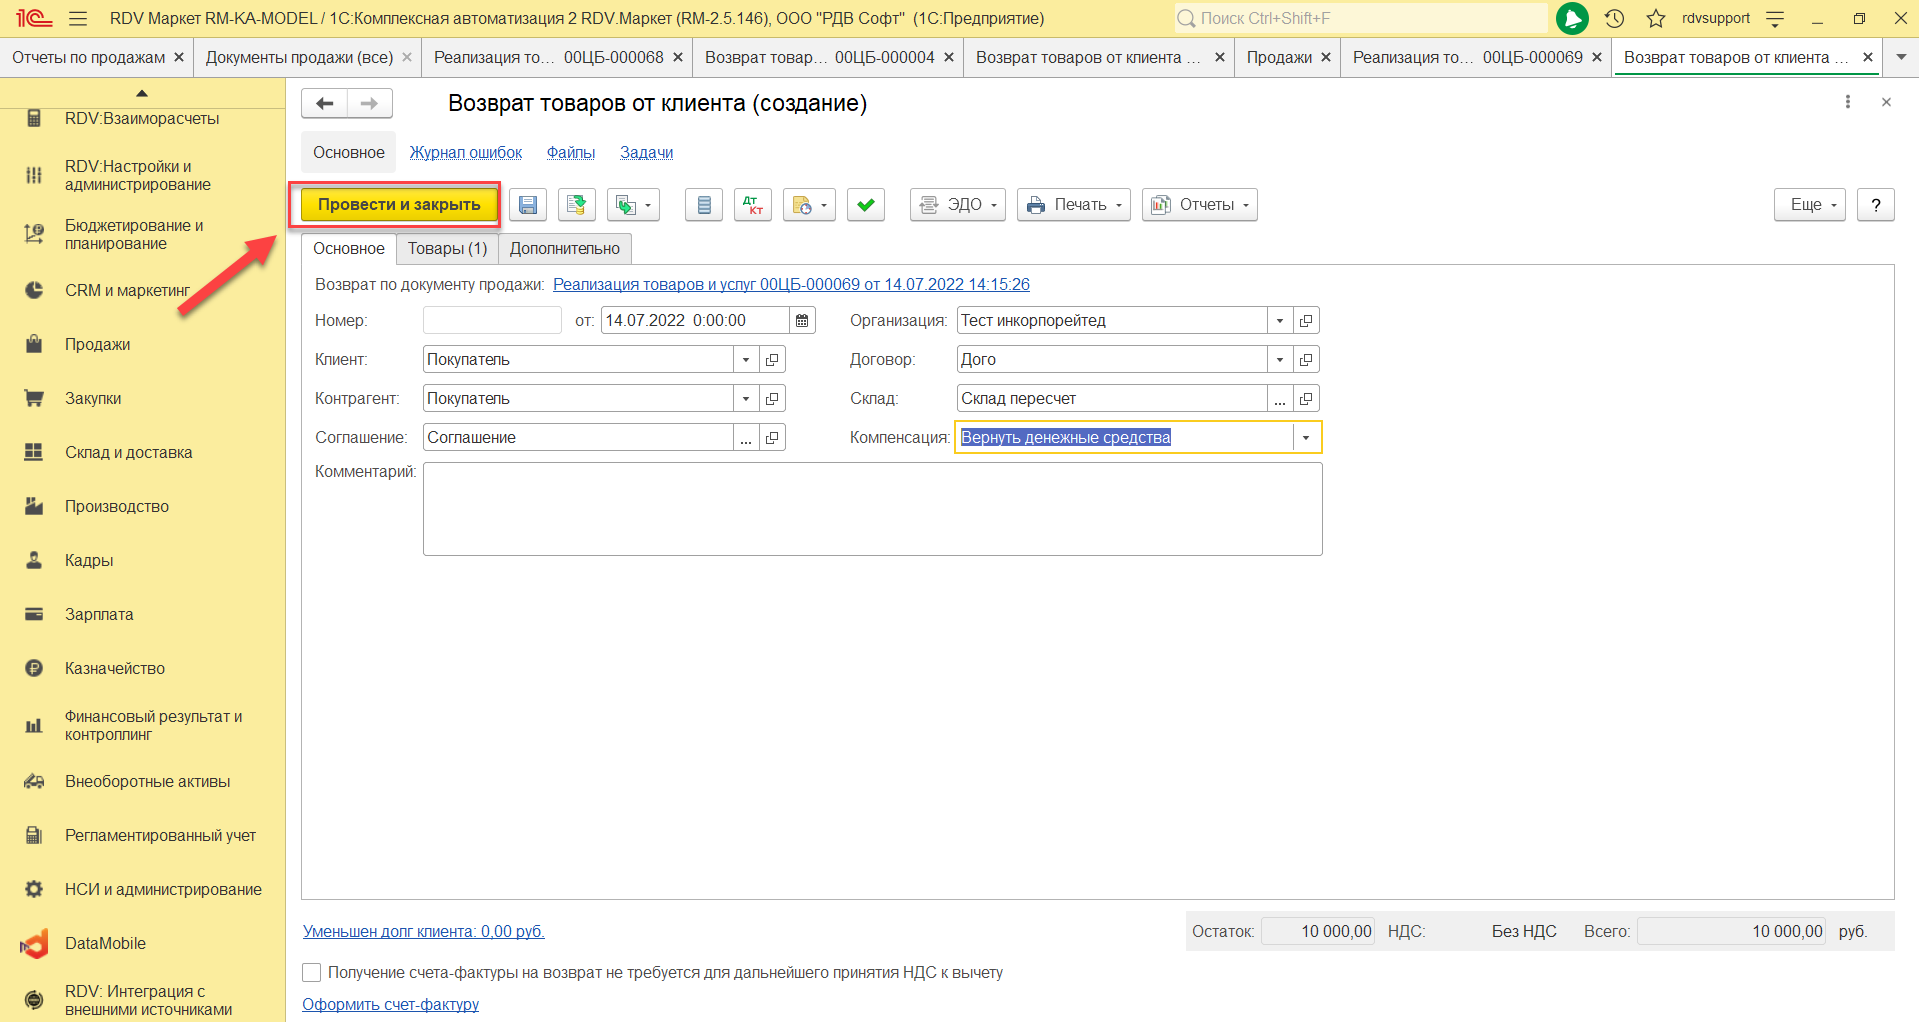Toggle the счет-фактура not required checkbox
Screen dimensions: 1919x1022
click(312, 972)
